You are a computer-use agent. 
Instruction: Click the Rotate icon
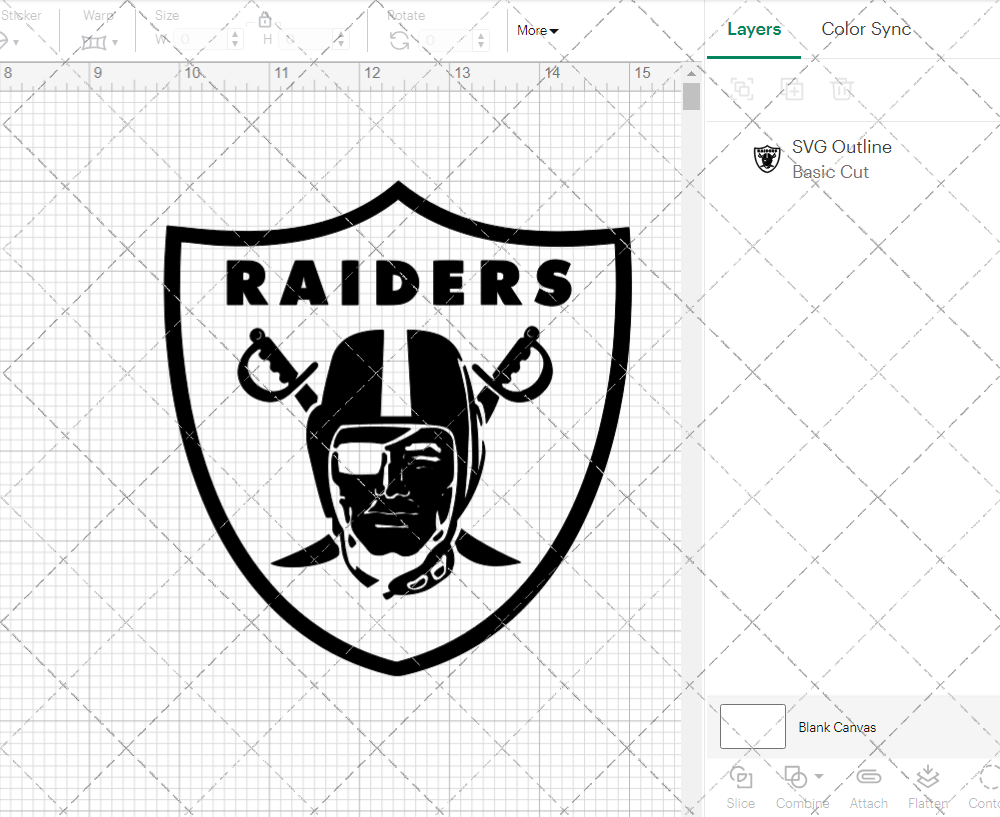coord(400,41)
